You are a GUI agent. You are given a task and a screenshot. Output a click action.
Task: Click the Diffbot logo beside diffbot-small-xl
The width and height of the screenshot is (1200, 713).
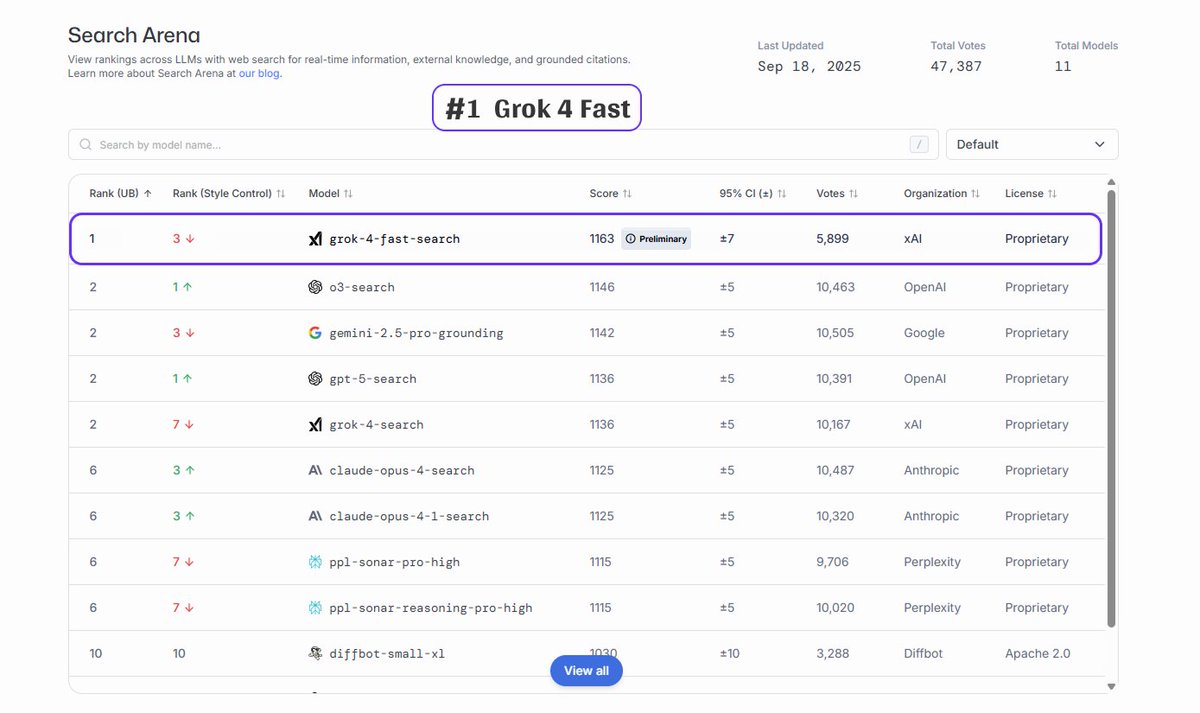pyautogui.click(x=315, y=653)
